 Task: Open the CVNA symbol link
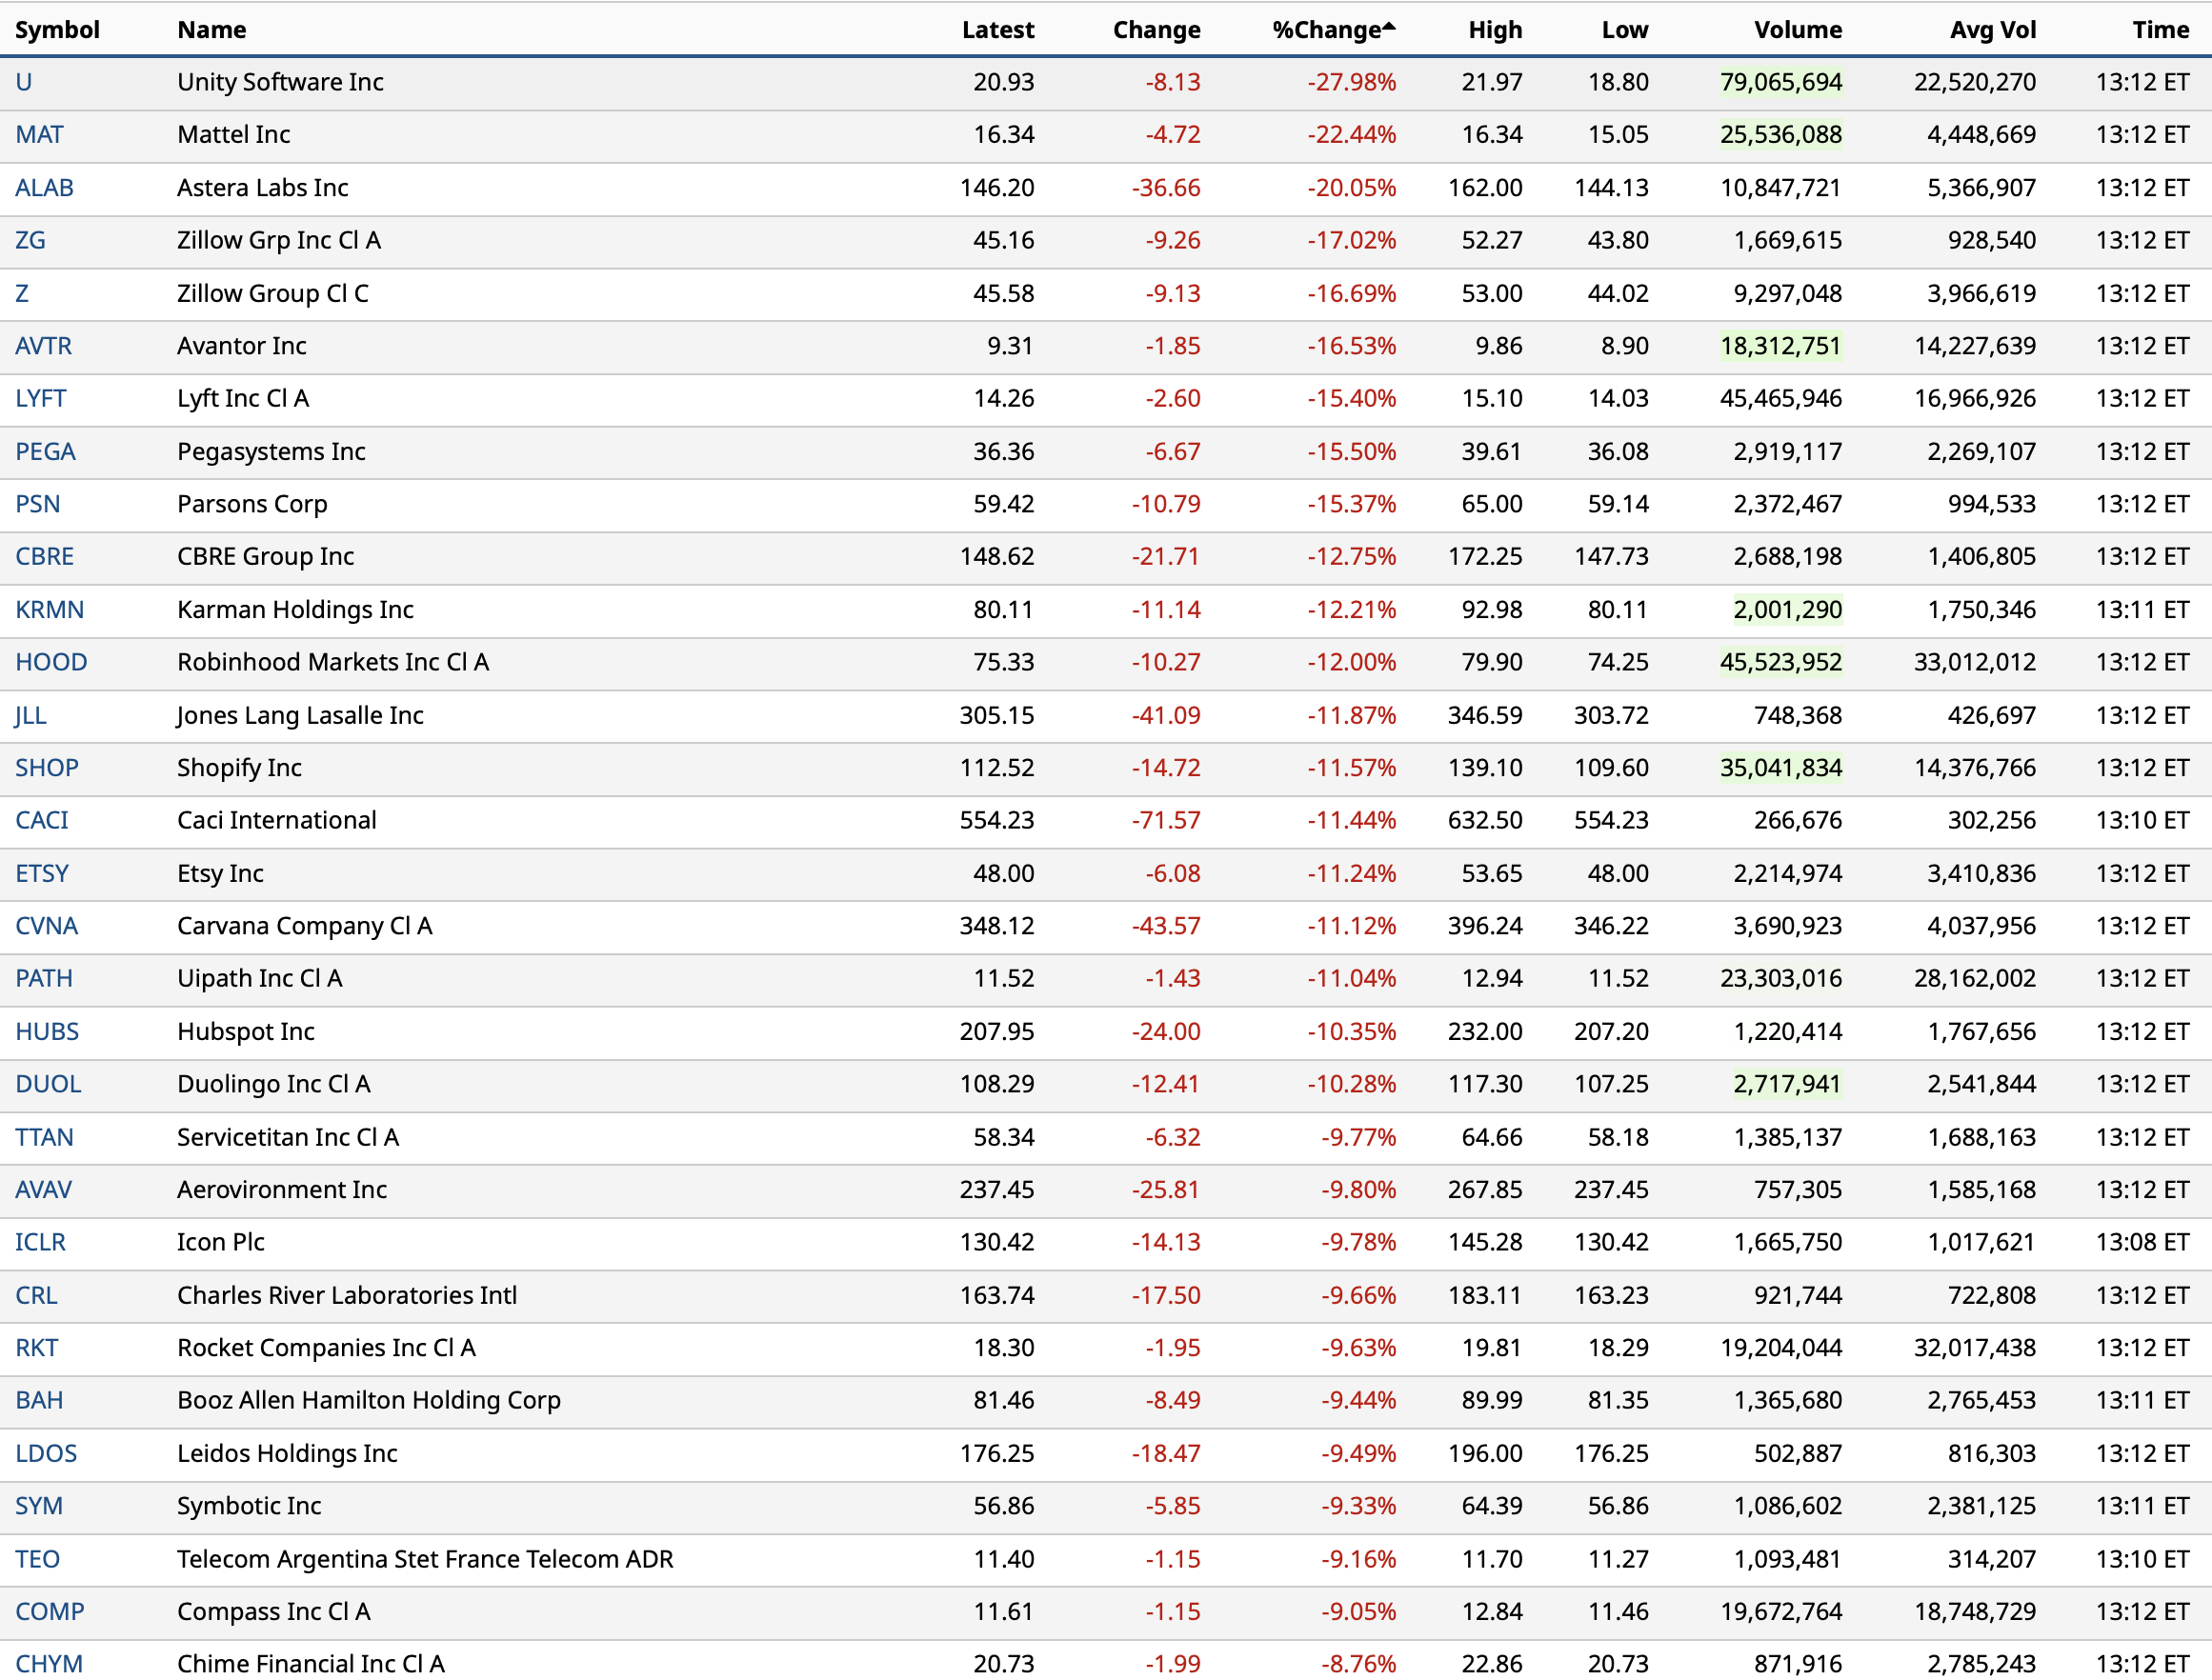[x=46, y=926]
